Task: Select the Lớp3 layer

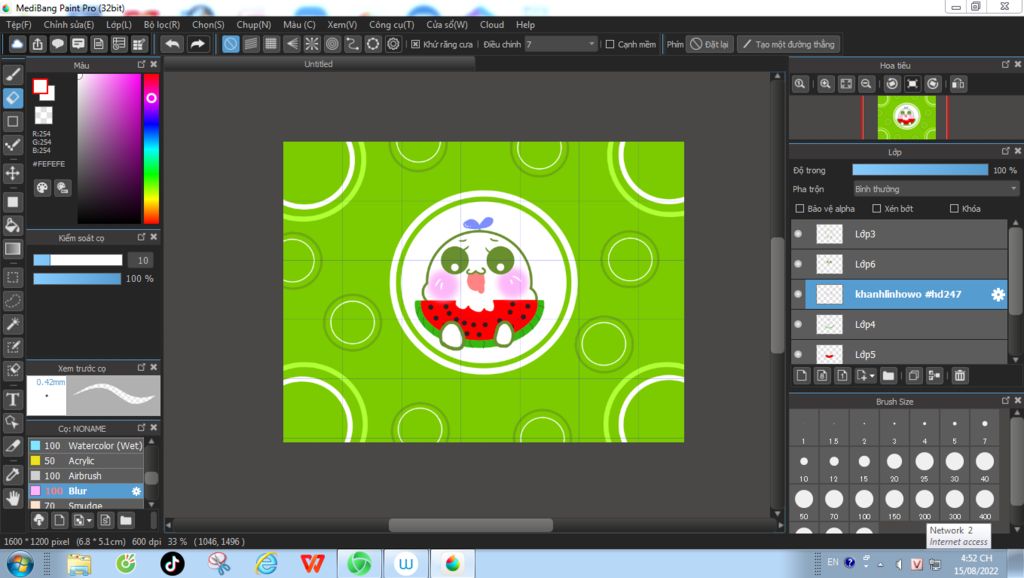Action: (x=899, y=234)
